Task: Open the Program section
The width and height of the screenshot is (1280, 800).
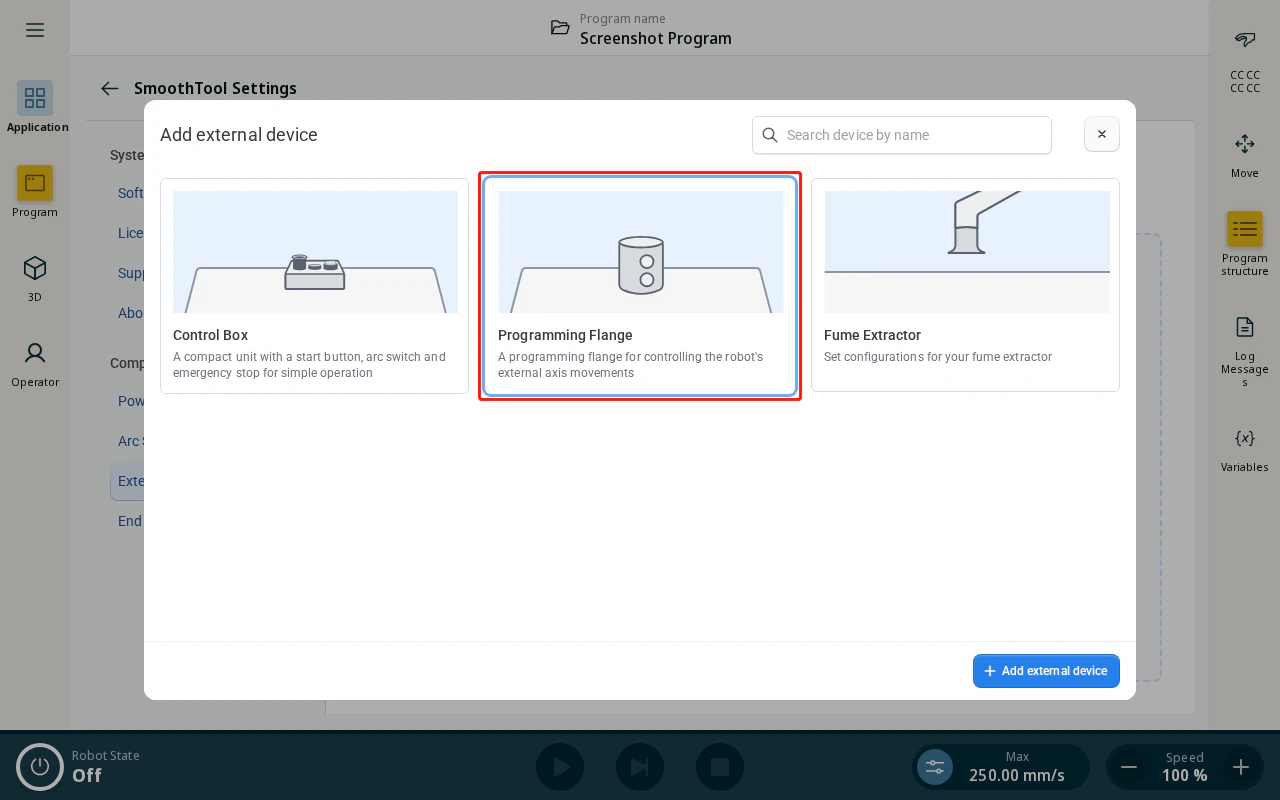Action: tap(35, 192)
